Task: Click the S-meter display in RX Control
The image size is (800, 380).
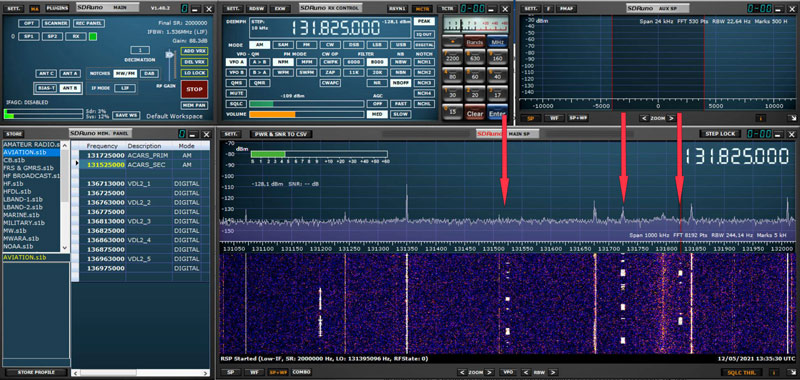Action: (476, 24)
